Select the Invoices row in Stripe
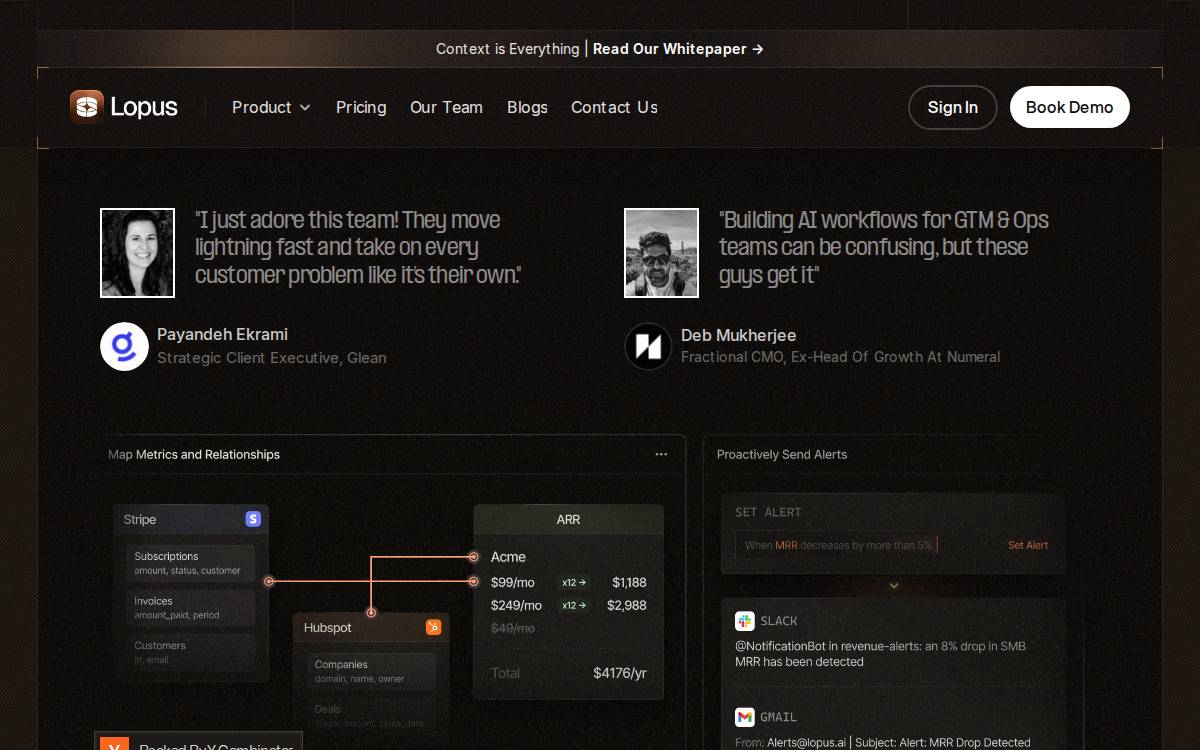Viewport: 1200px width, 750px height. (x=190, y=608)
